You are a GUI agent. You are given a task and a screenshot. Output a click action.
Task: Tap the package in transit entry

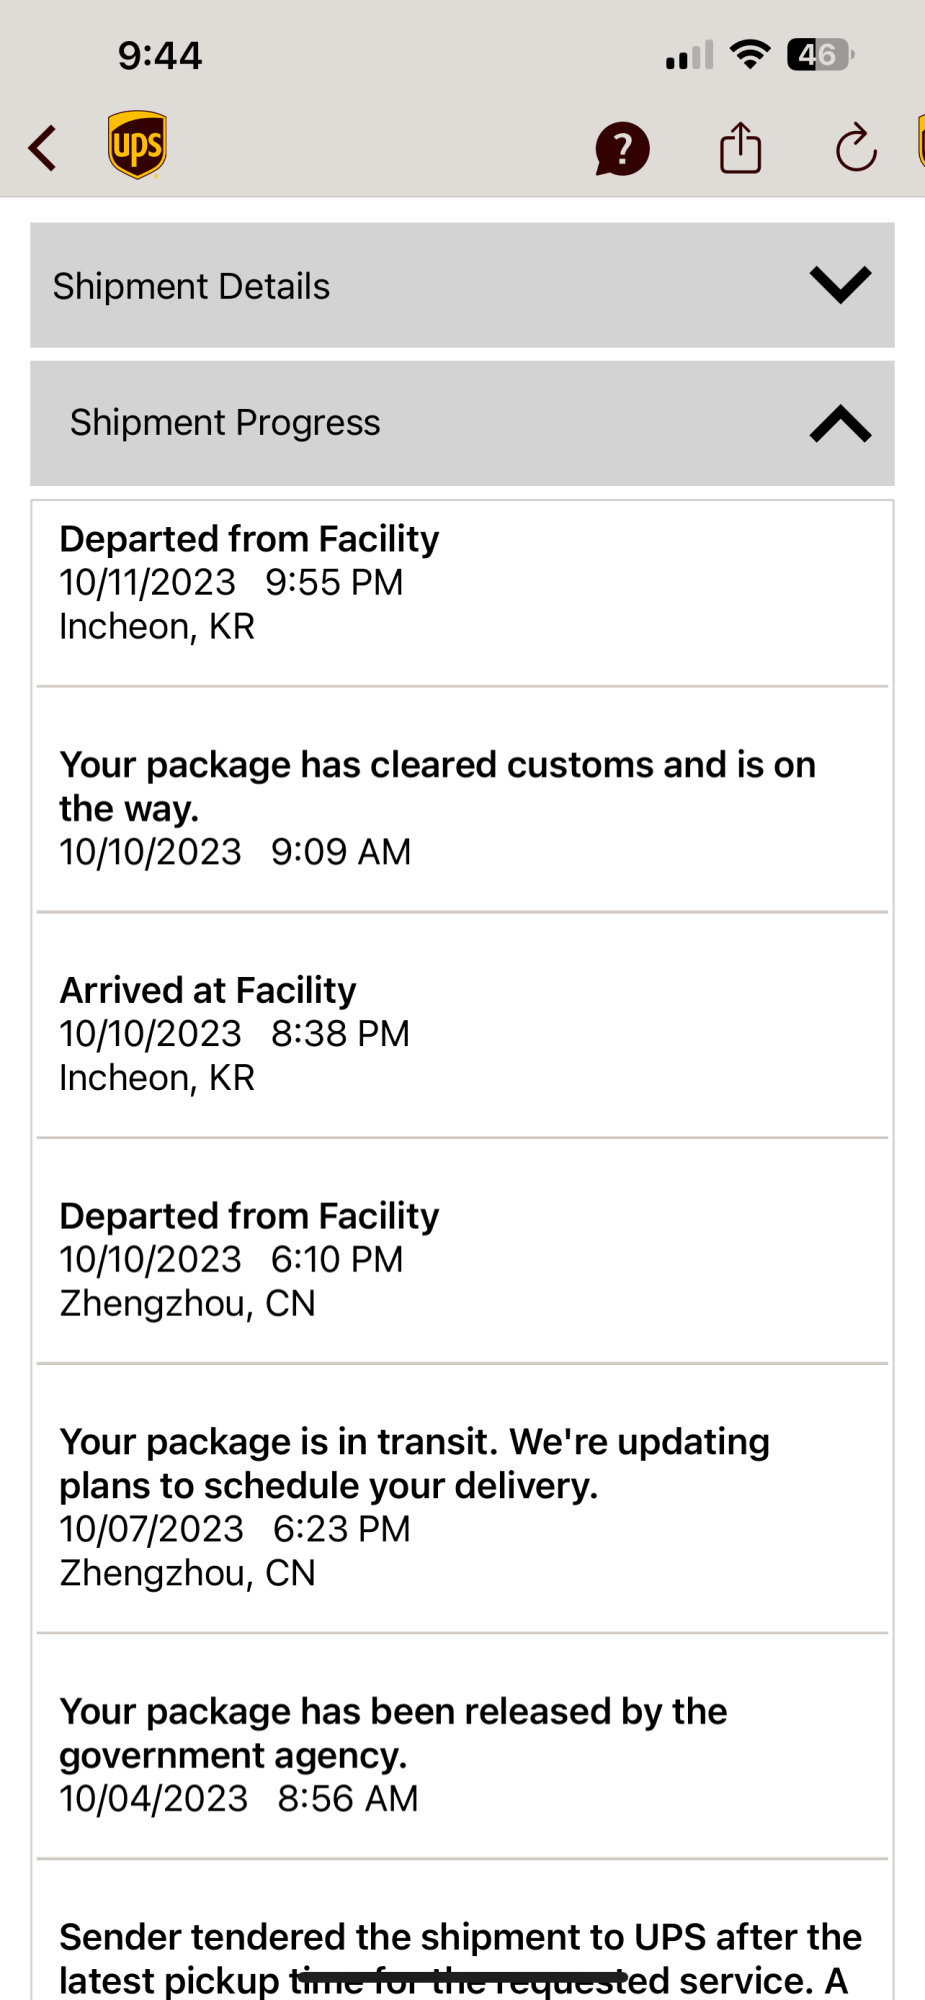point(460,1507)
